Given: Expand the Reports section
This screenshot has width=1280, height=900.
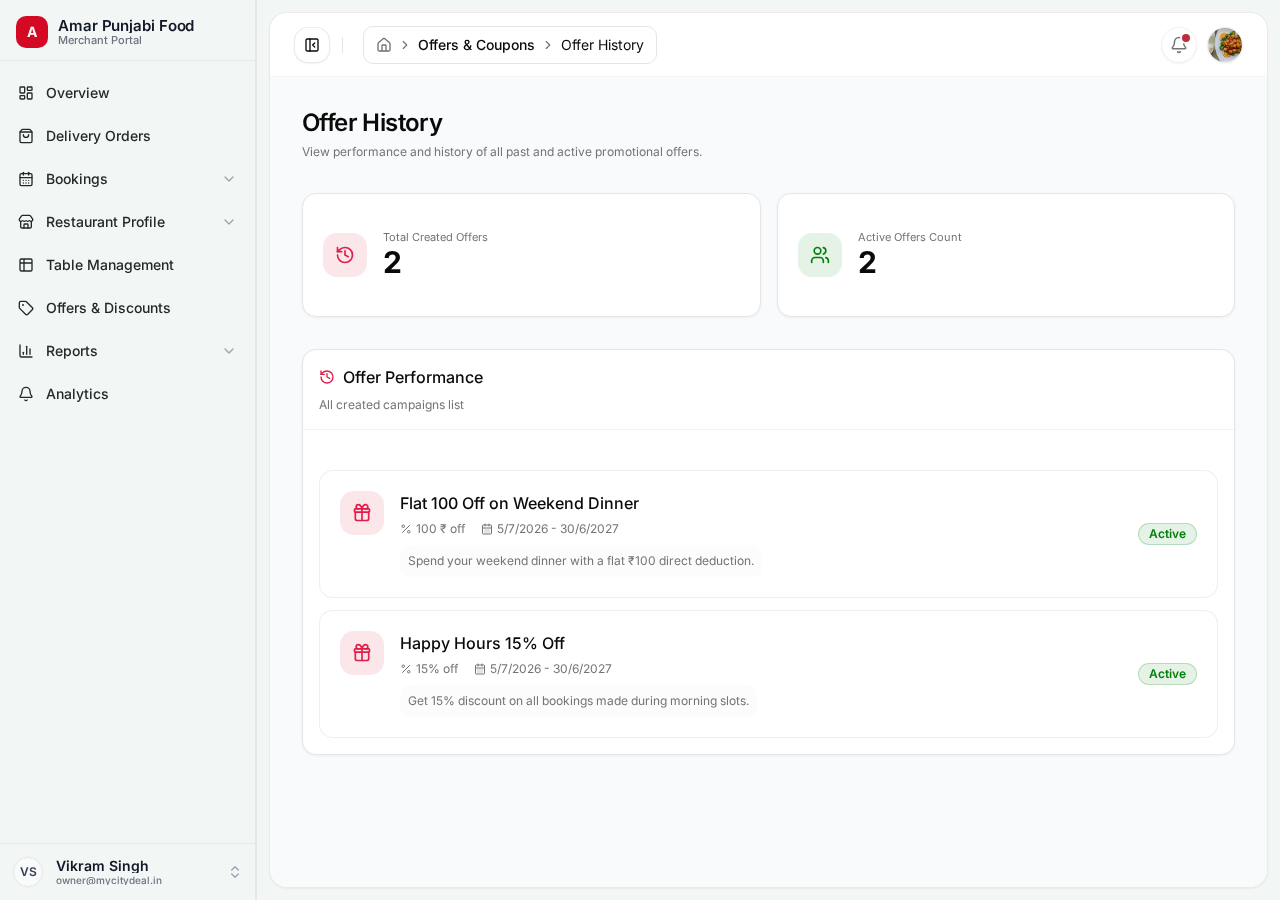Looking at the screenshot, I should [128, 351].
